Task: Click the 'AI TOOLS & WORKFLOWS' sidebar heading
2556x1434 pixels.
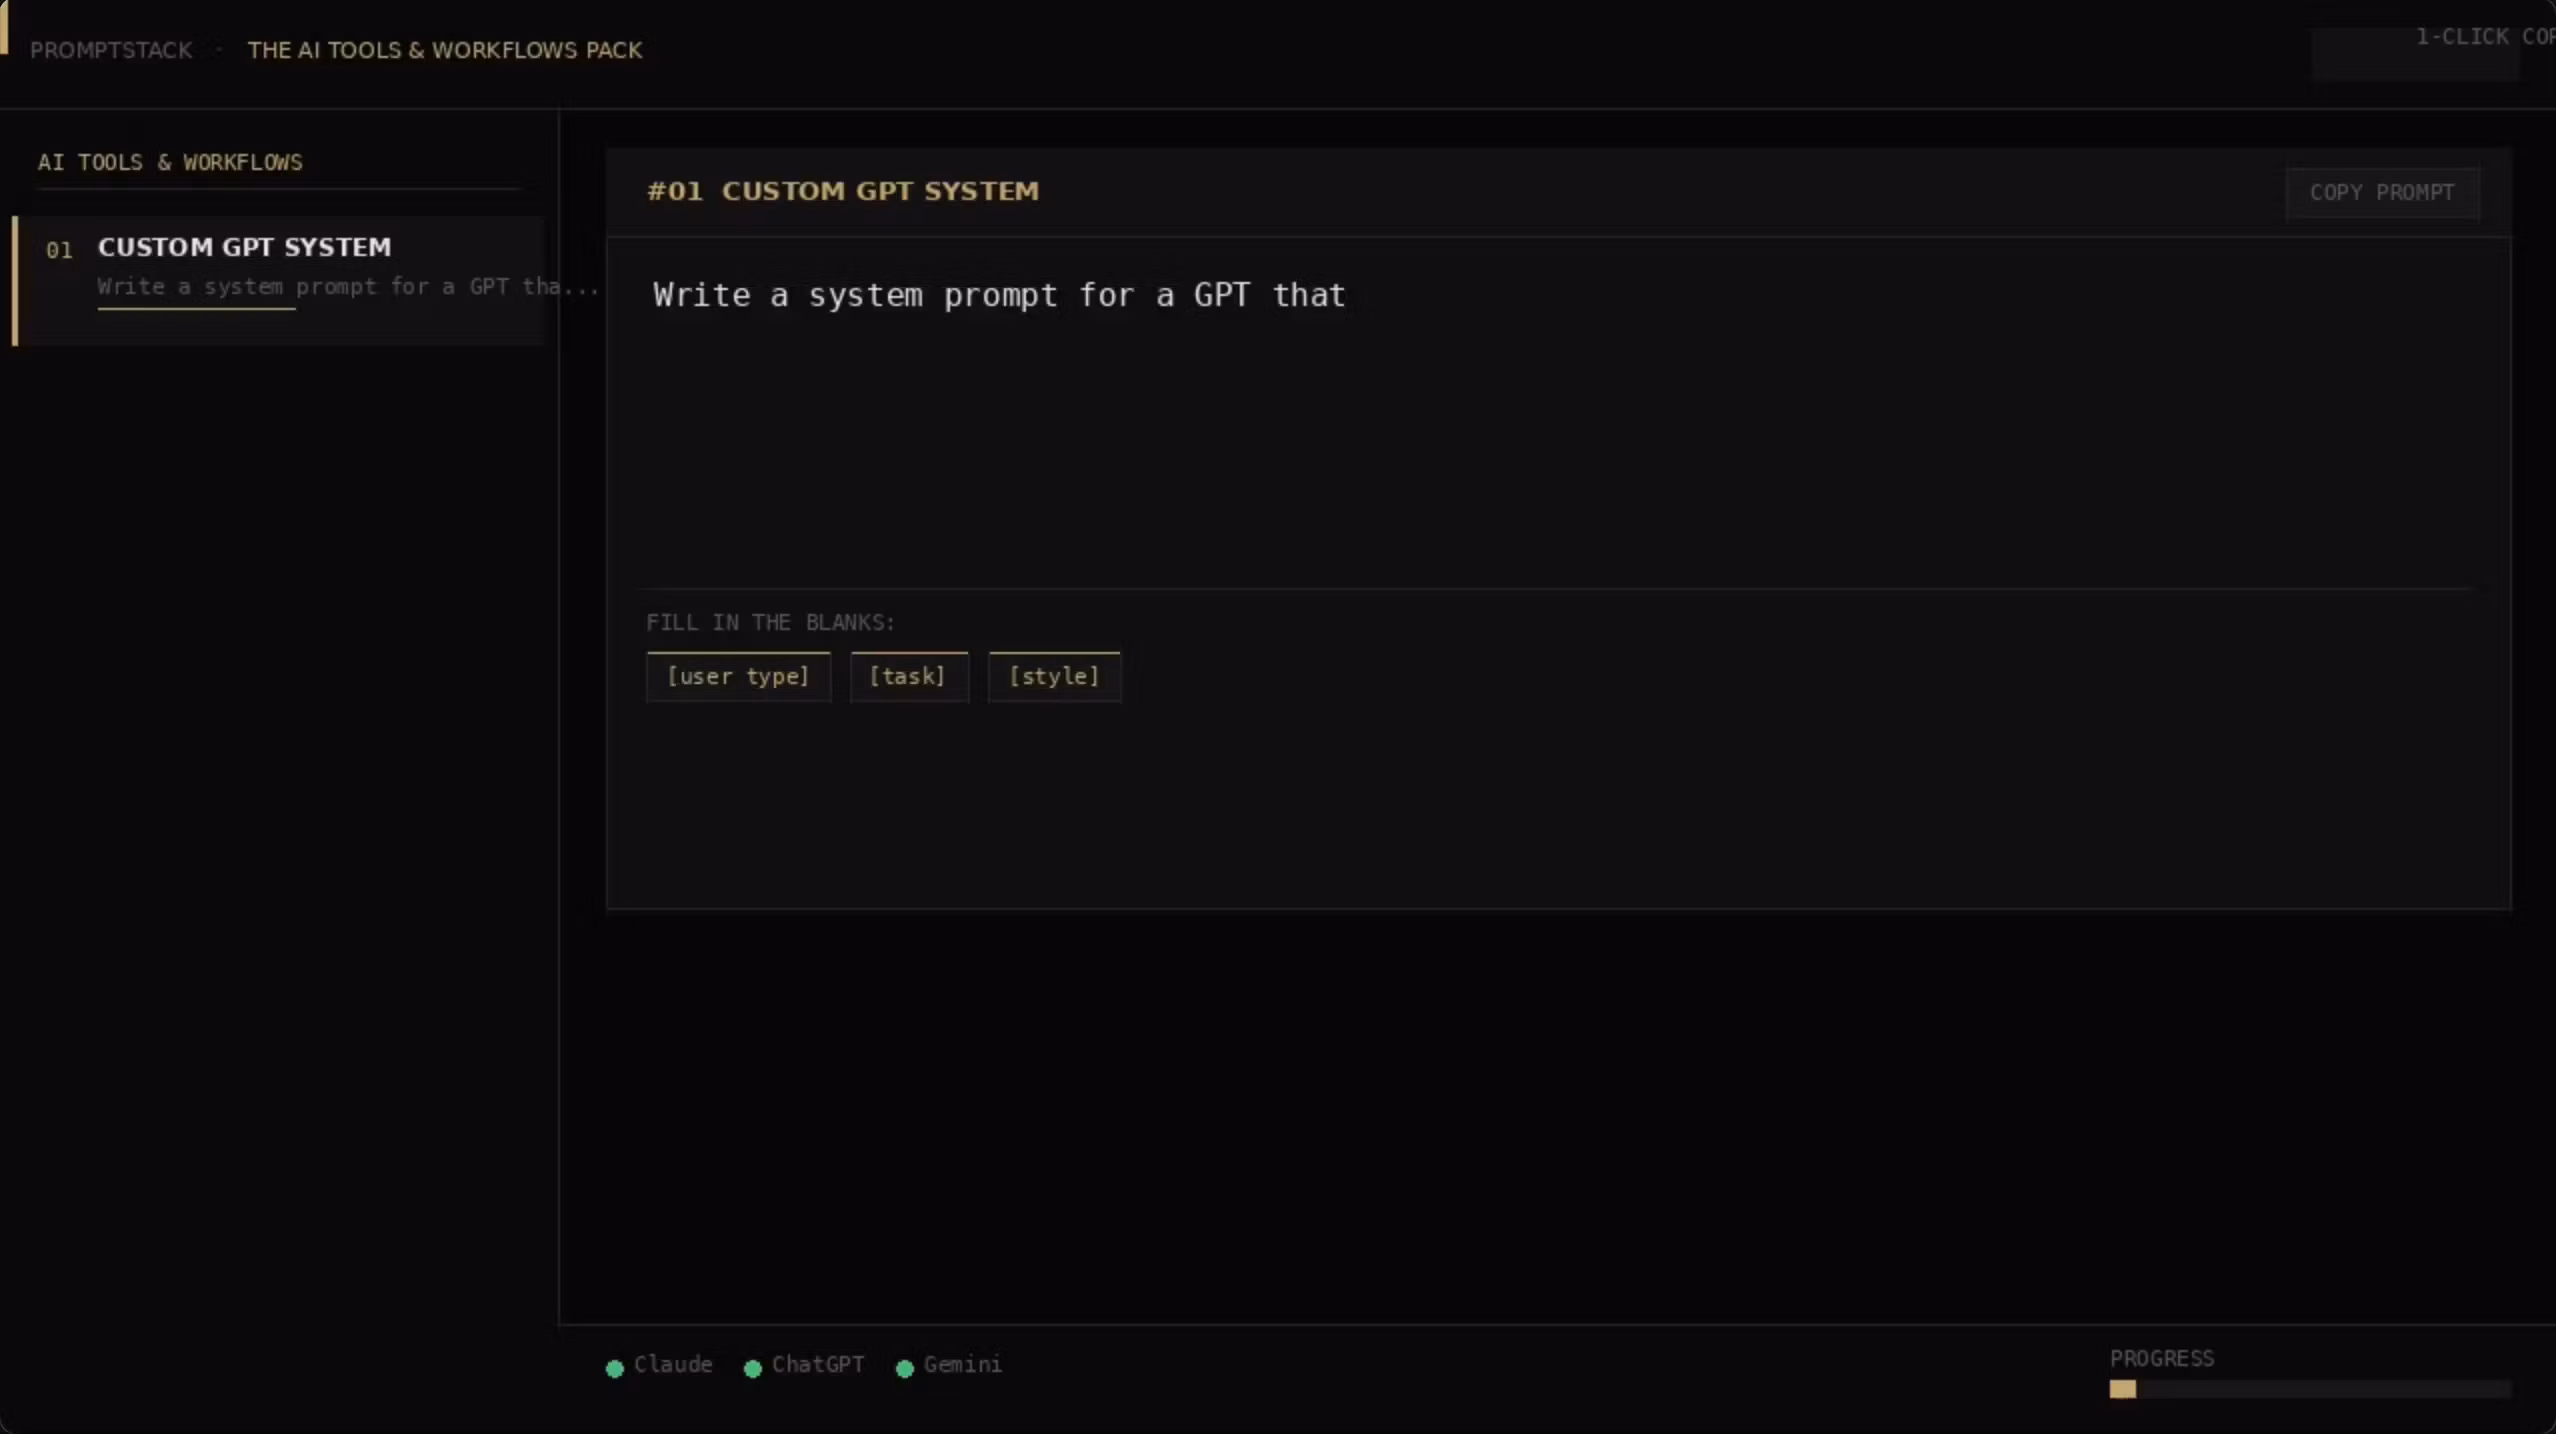Action: (x=170, y=162)
